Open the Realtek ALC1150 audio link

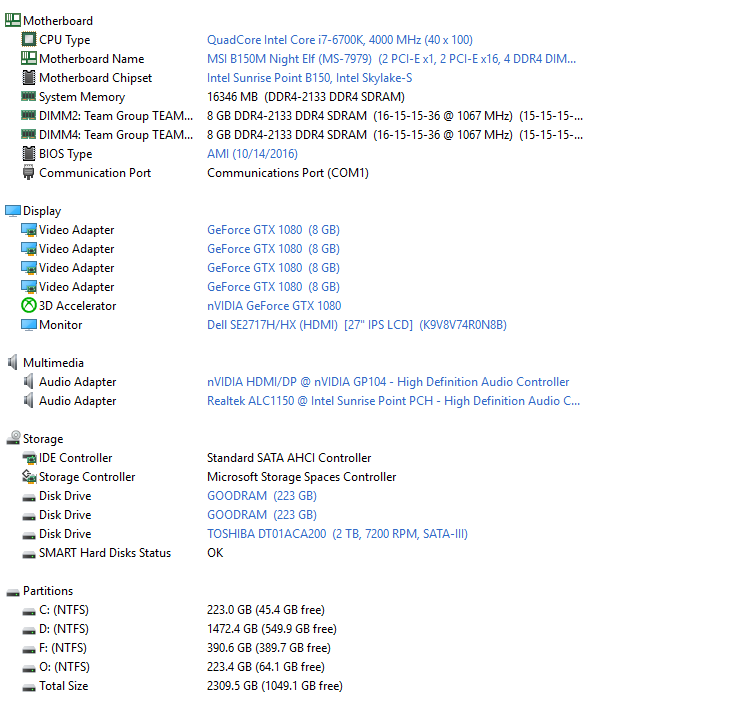[393, 401]
